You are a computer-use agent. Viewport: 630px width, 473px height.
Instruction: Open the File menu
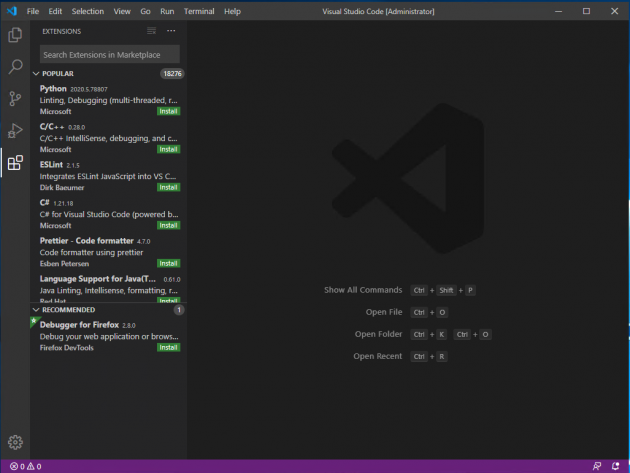pyautogui.click(x=33, y=11)
